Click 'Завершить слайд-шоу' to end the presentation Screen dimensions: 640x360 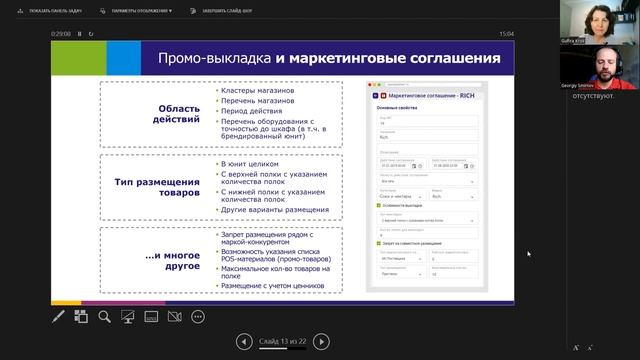click(x=222, y=11)
